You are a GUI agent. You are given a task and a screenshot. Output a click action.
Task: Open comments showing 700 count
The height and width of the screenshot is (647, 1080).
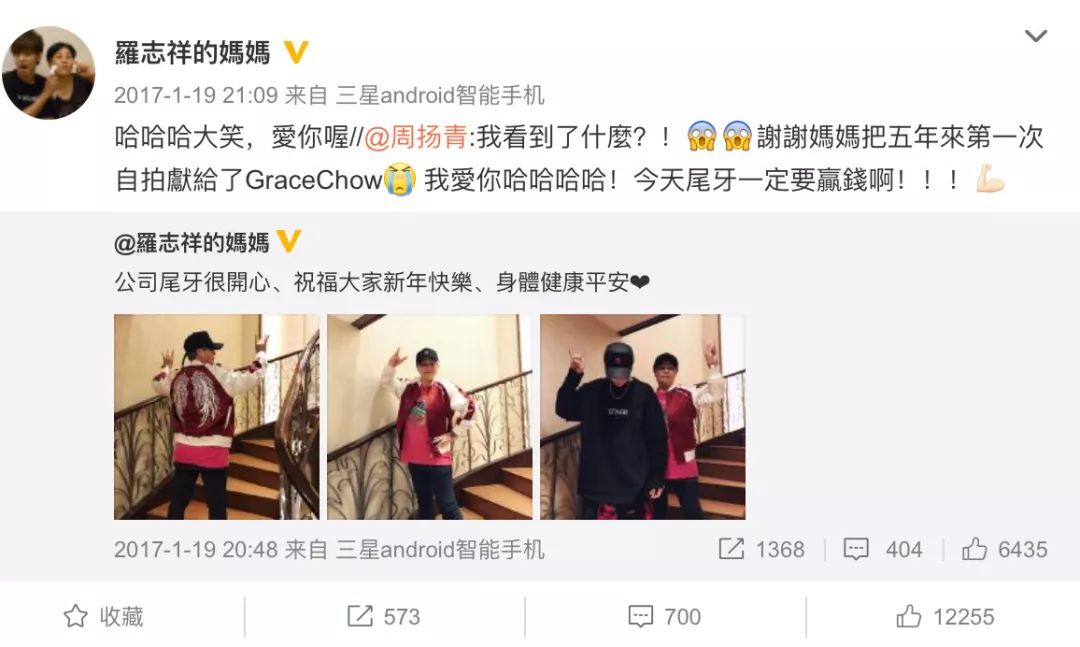[x=665, y=616]
